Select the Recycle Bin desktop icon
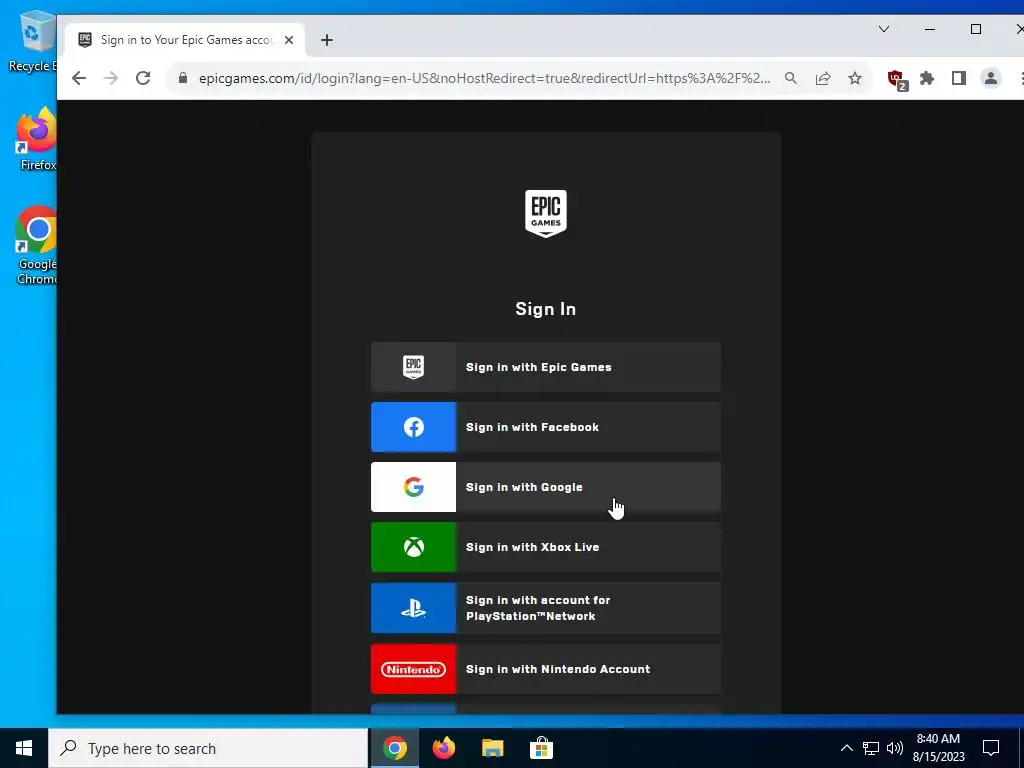This screenshot has height=768, width=1024. point(33,40)
